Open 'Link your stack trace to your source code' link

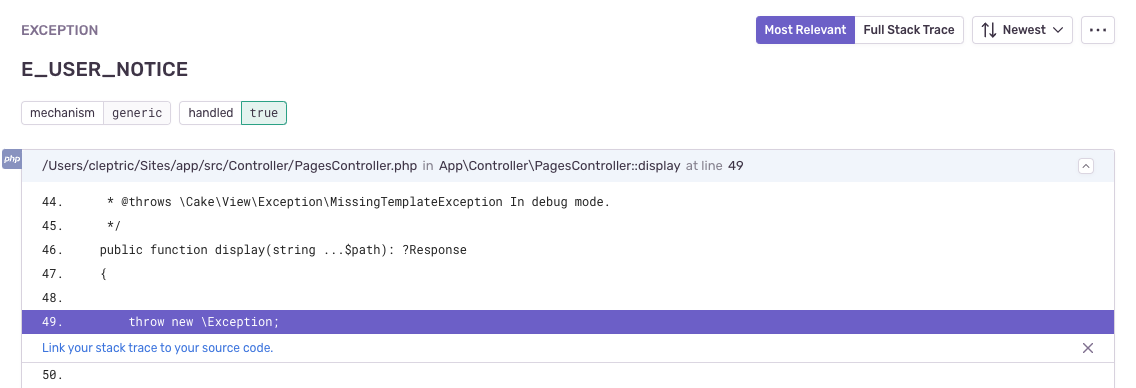[157, 348]
